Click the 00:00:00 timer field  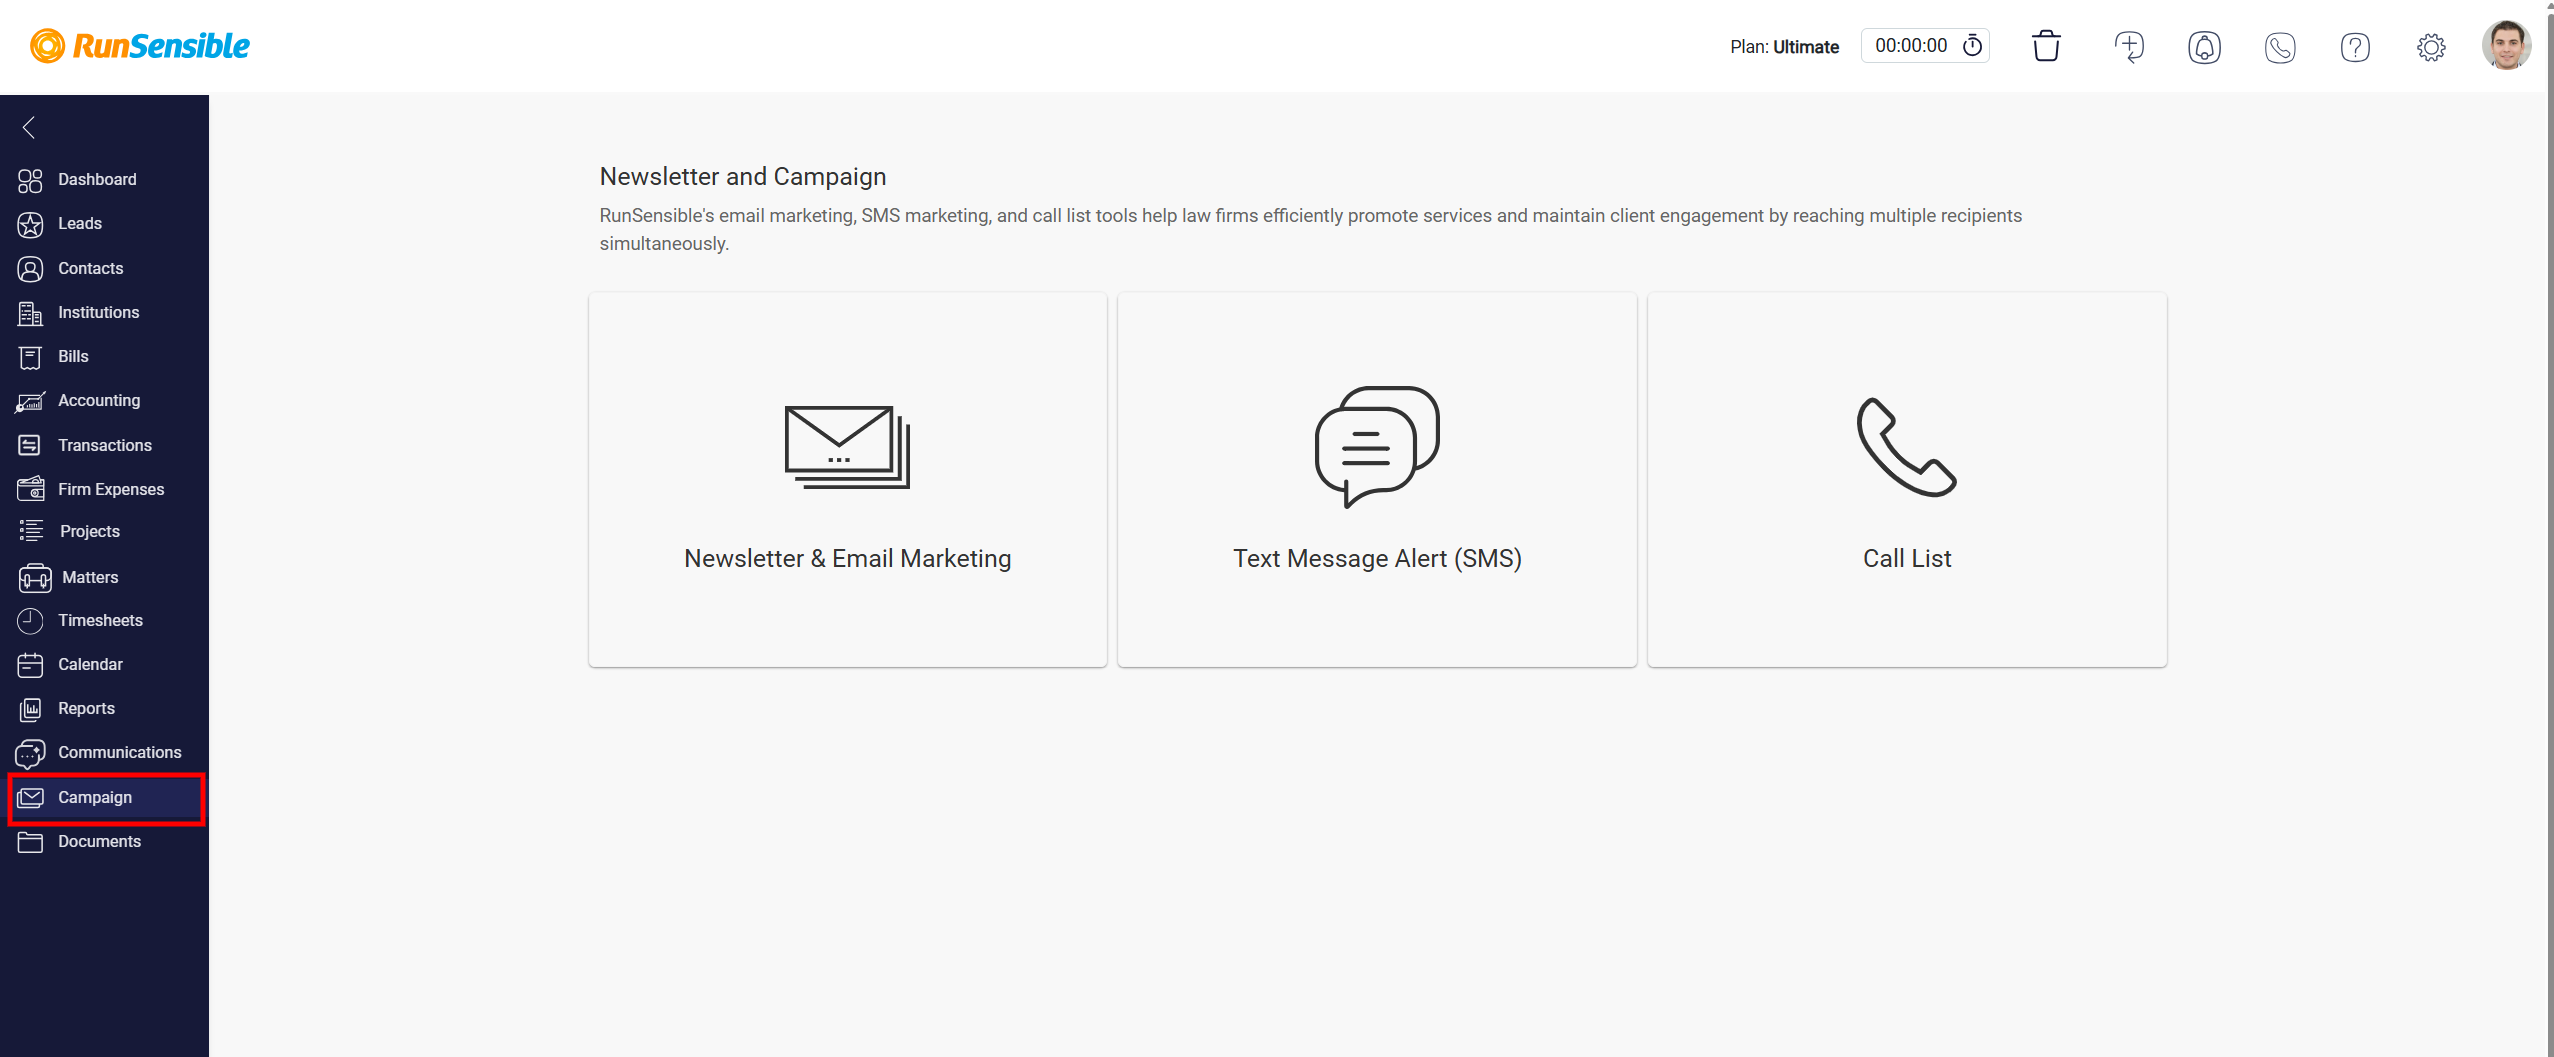point(1925,46)
